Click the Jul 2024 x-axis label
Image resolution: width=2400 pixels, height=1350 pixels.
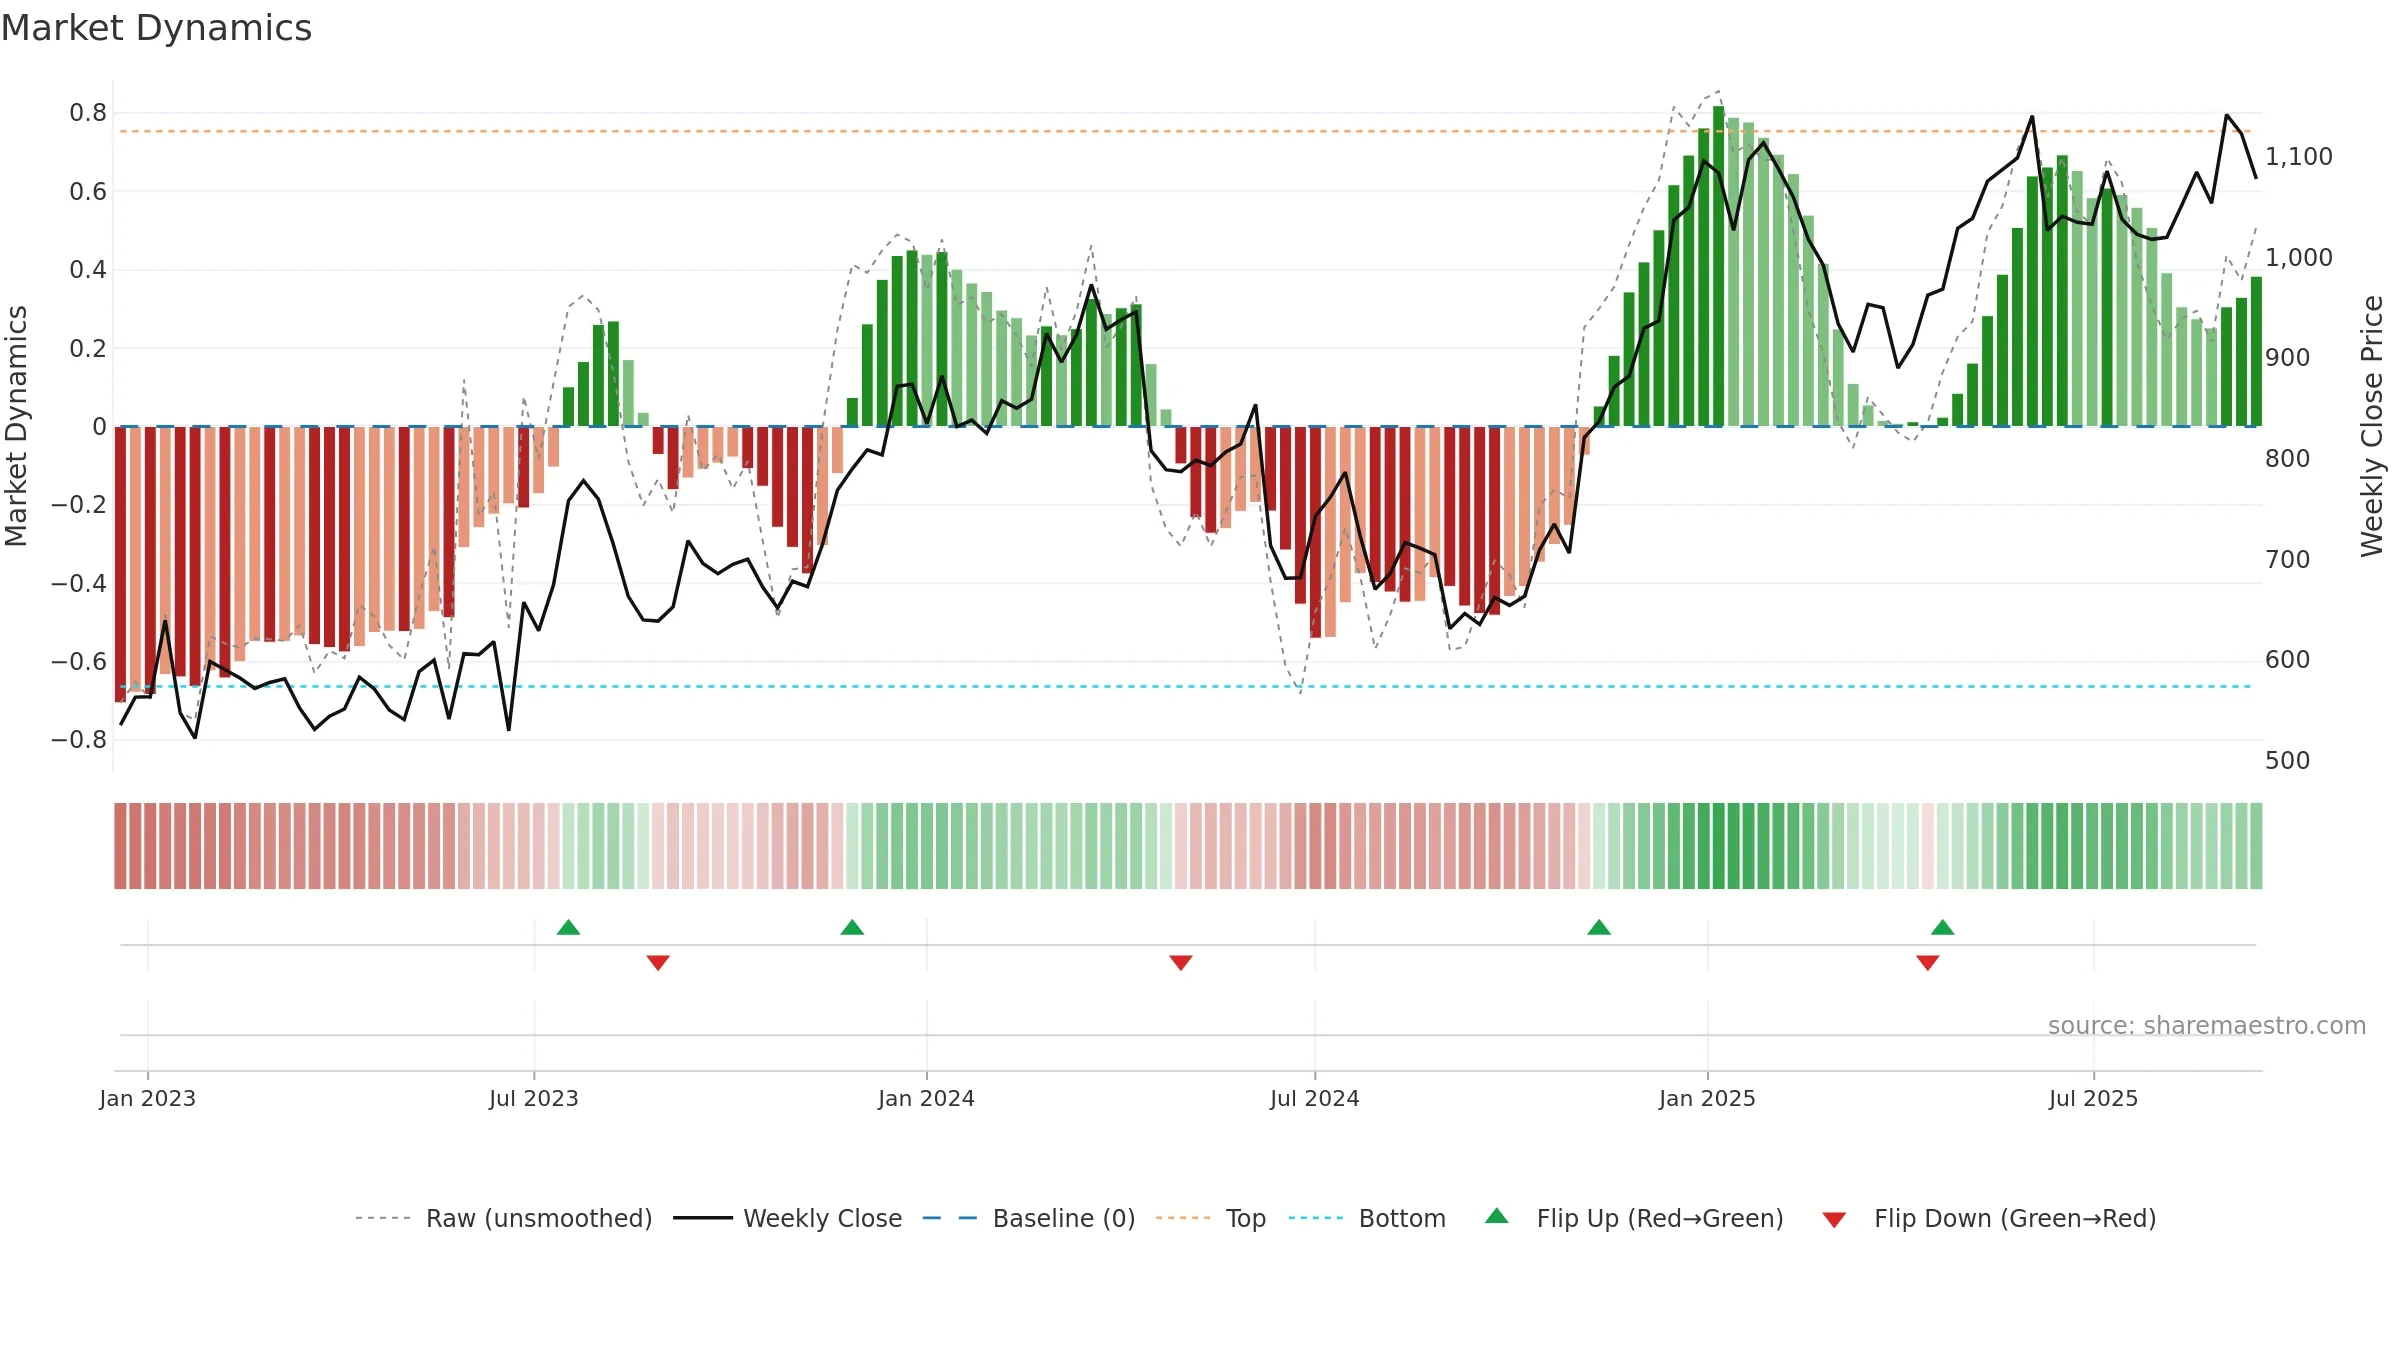click(x=1315, y=1098)
